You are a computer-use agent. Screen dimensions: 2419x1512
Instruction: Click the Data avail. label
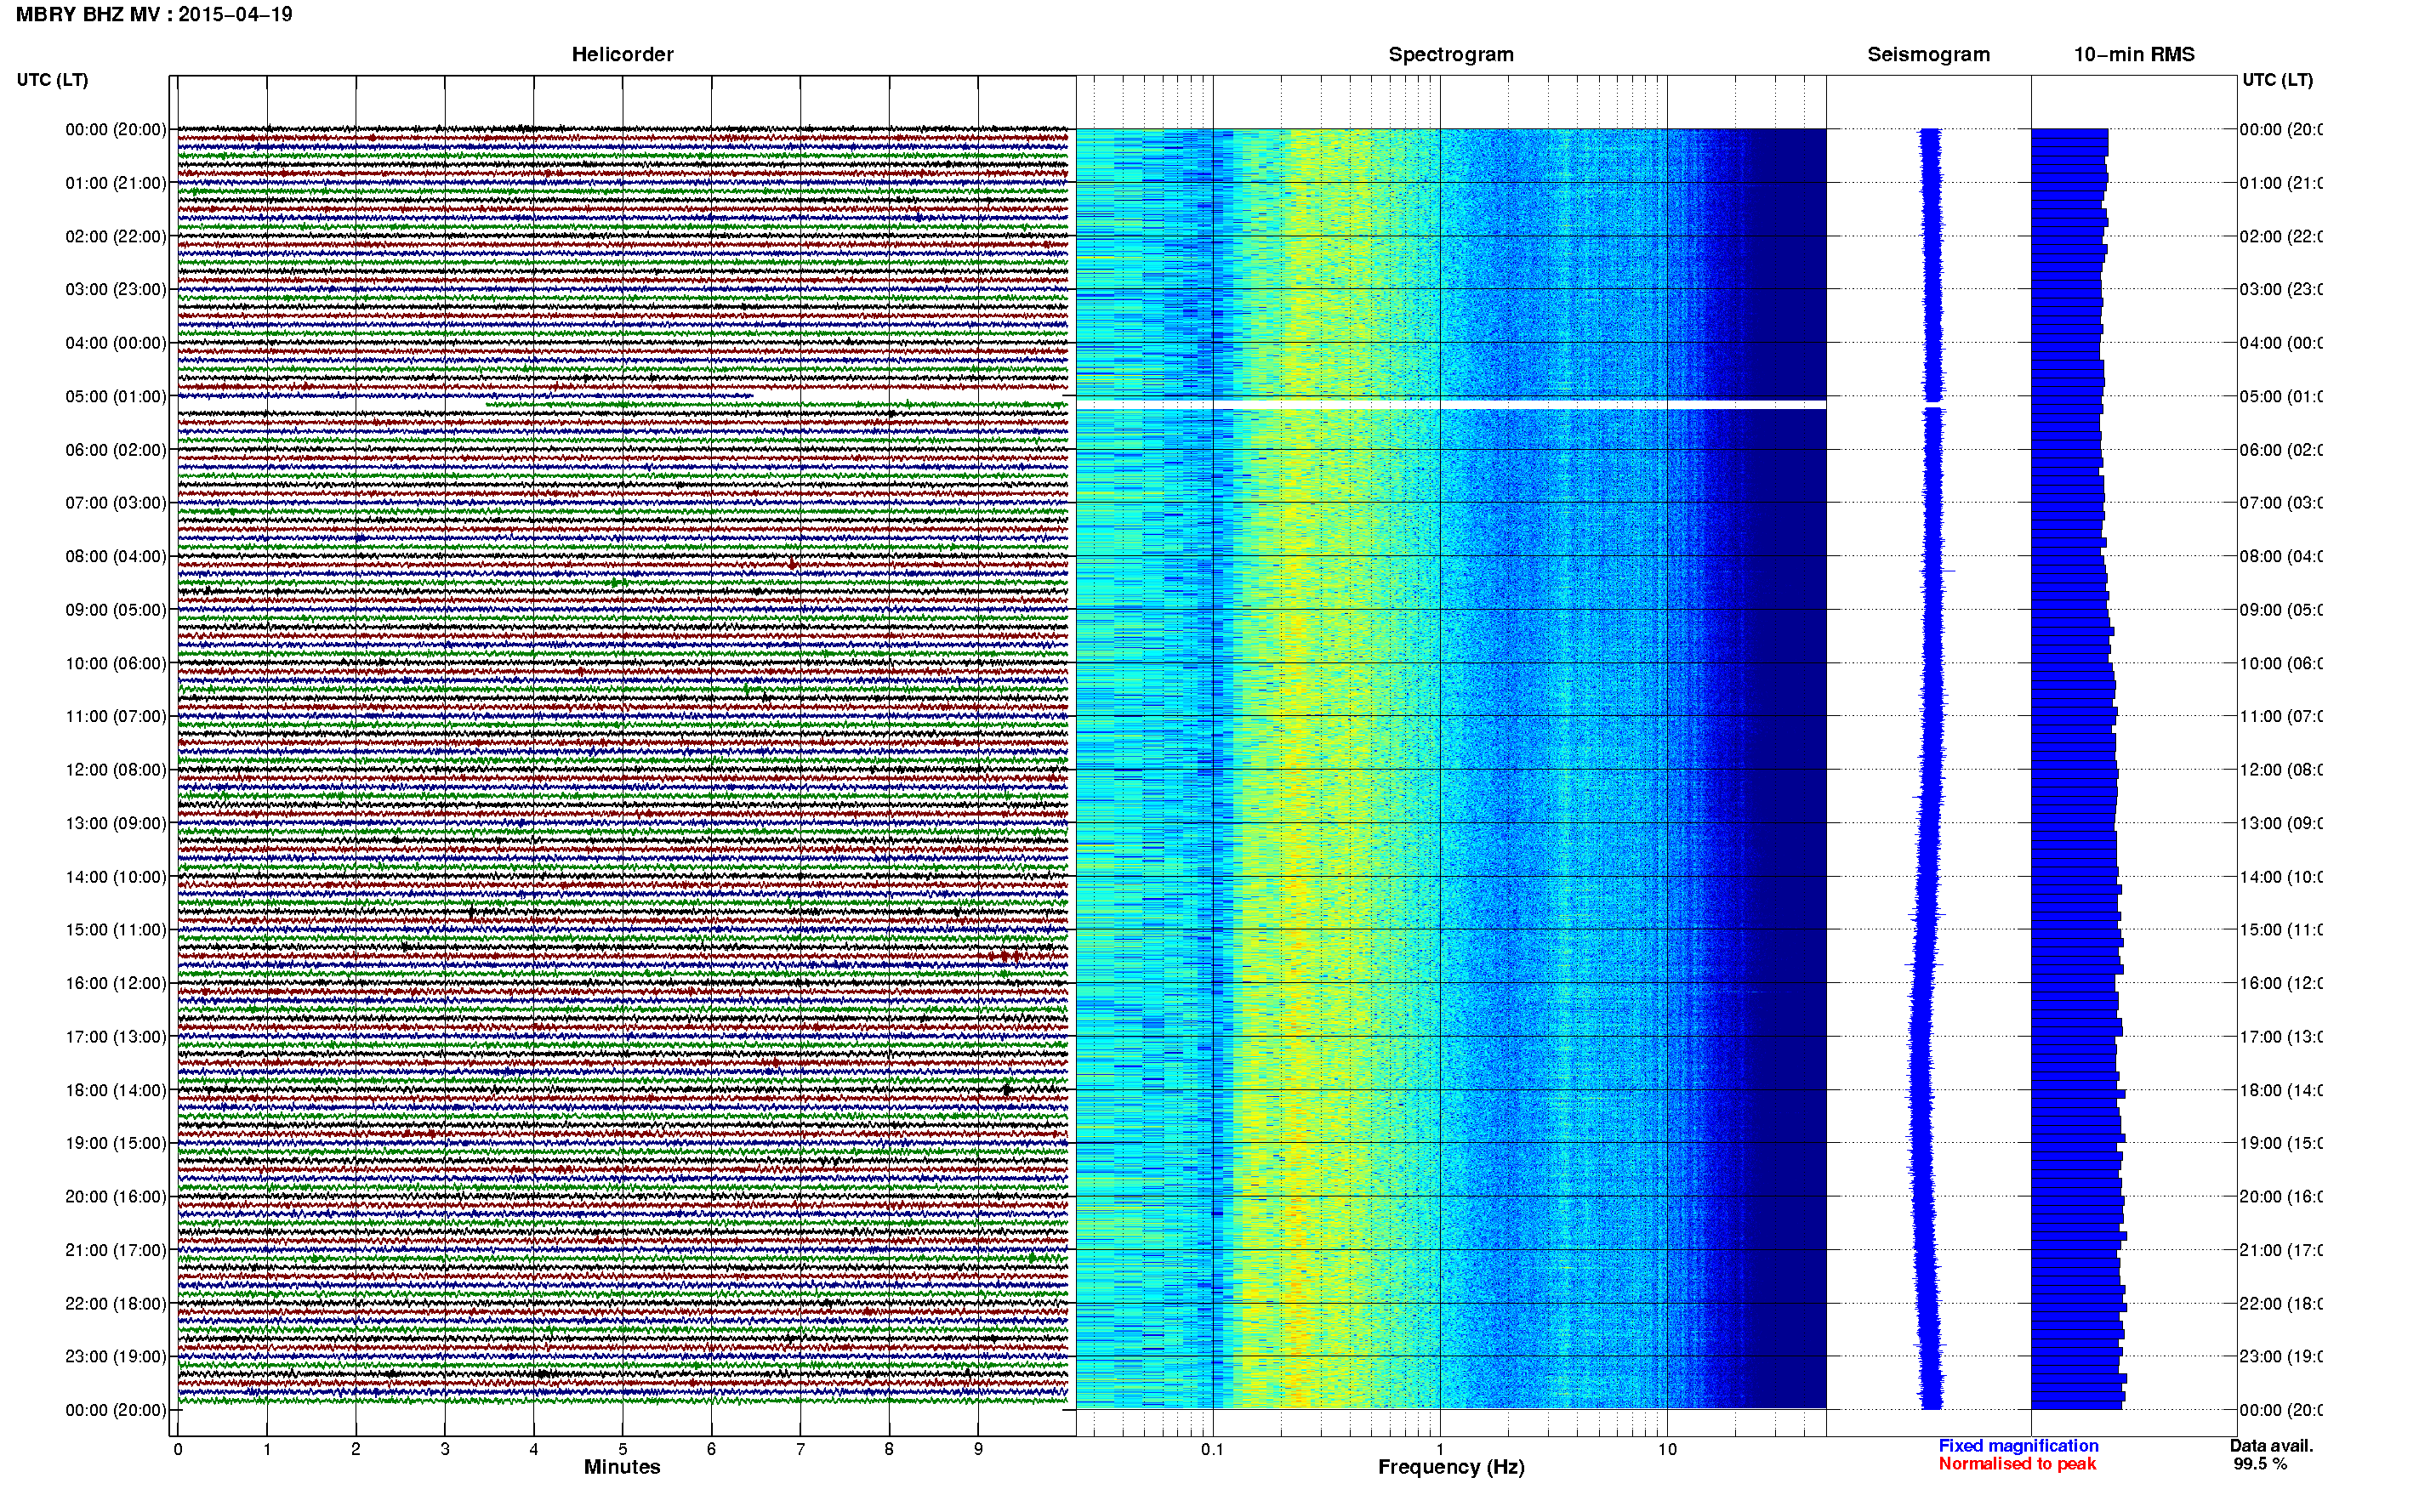click(x=2272, y=1446)
